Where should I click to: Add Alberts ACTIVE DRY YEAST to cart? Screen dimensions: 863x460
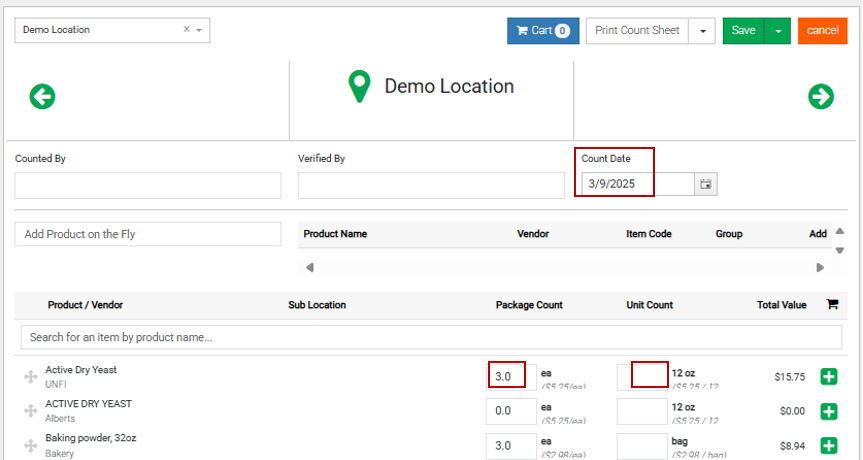pyautogui.click(x=828, y=411)
